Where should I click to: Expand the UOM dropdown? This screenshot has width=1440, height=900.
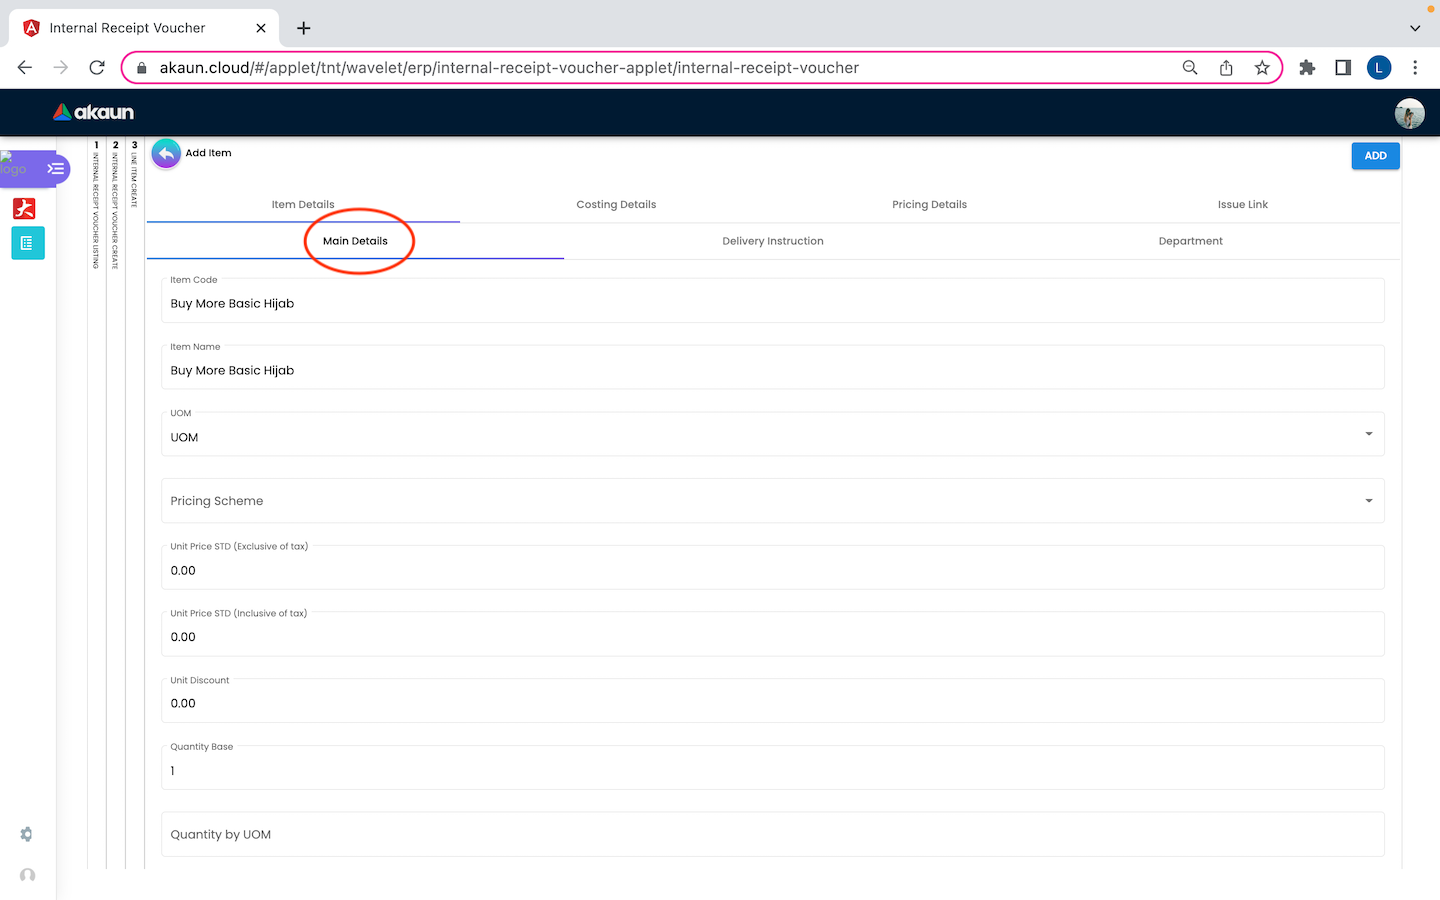[1368, 434]
